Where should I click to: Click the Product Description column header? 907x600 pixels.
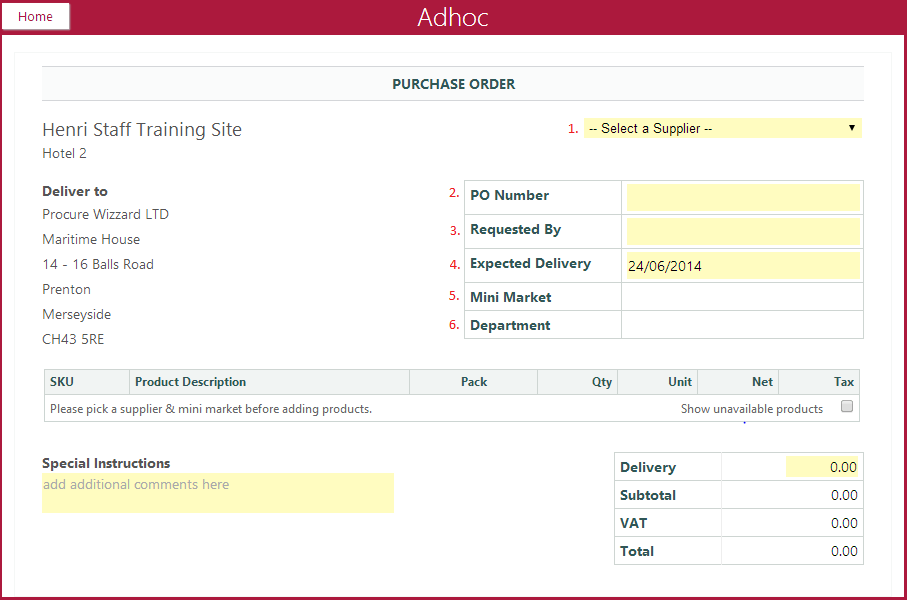click(x=190, y=381)
